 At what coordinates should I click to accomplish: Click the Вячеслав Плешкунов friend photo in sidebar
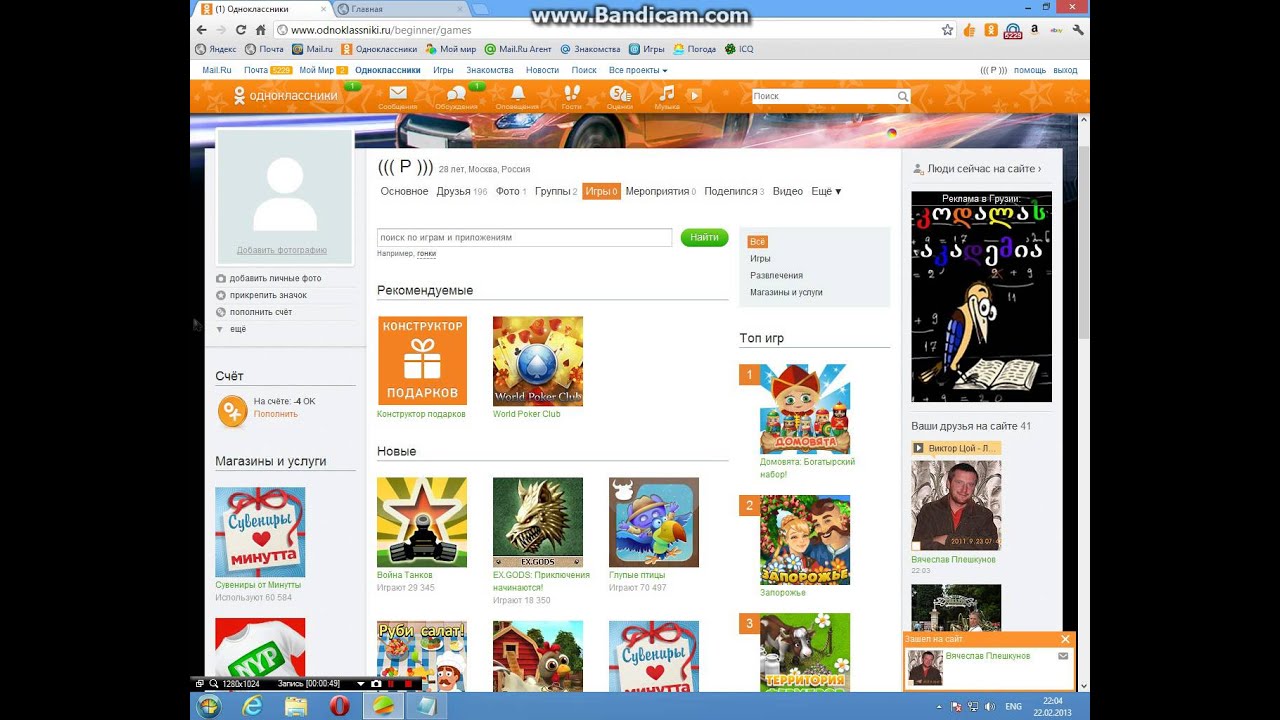[956, 505]
